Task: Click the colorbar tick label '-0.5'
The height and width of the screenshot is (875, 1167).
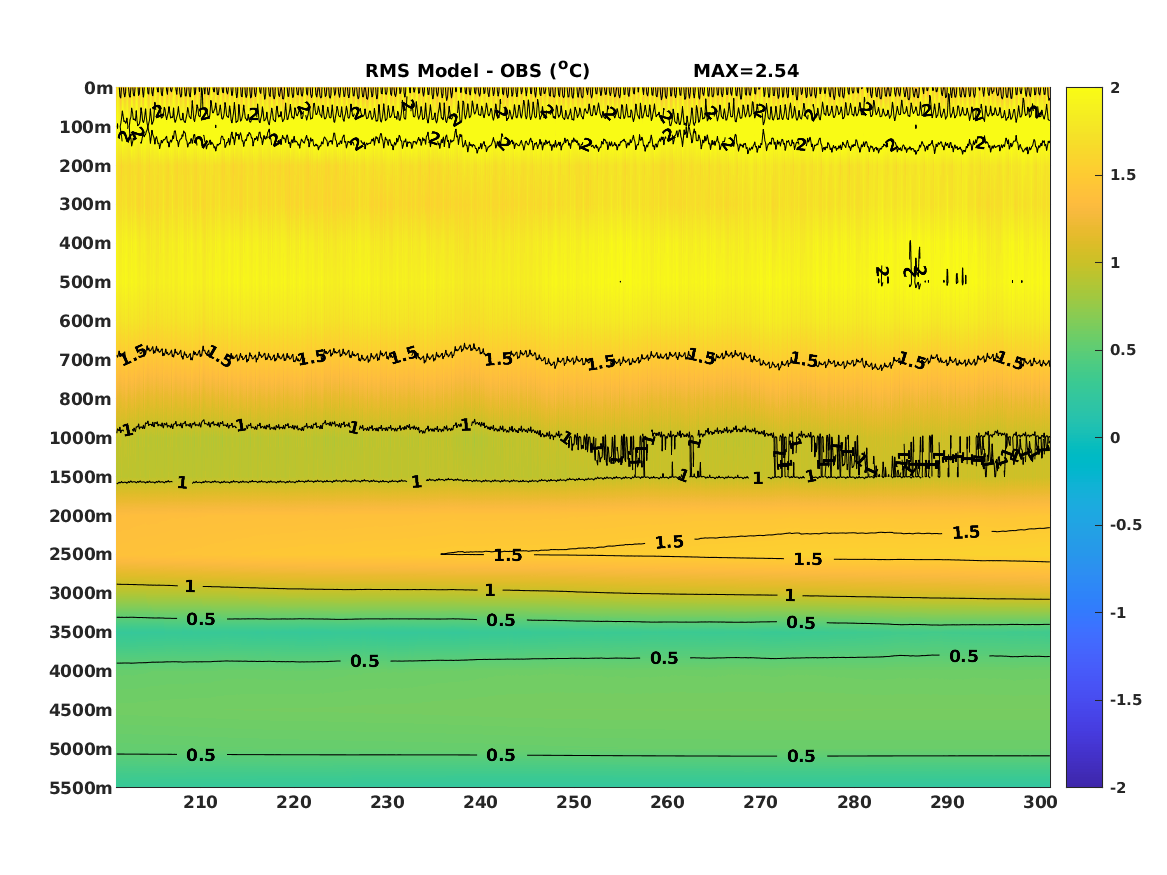Action: tap(1126, 525)
